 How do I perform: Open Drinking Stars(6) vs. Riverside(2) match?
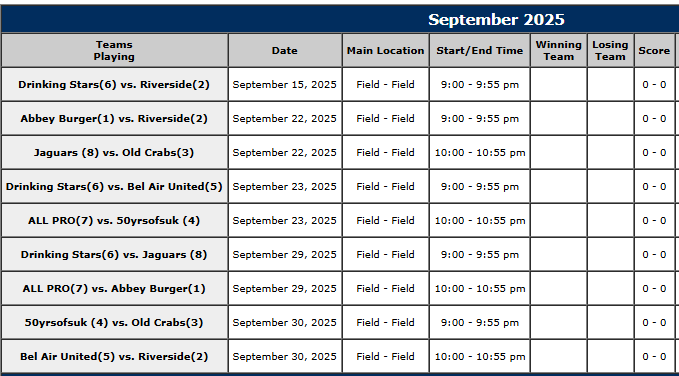tap(114, 84)
